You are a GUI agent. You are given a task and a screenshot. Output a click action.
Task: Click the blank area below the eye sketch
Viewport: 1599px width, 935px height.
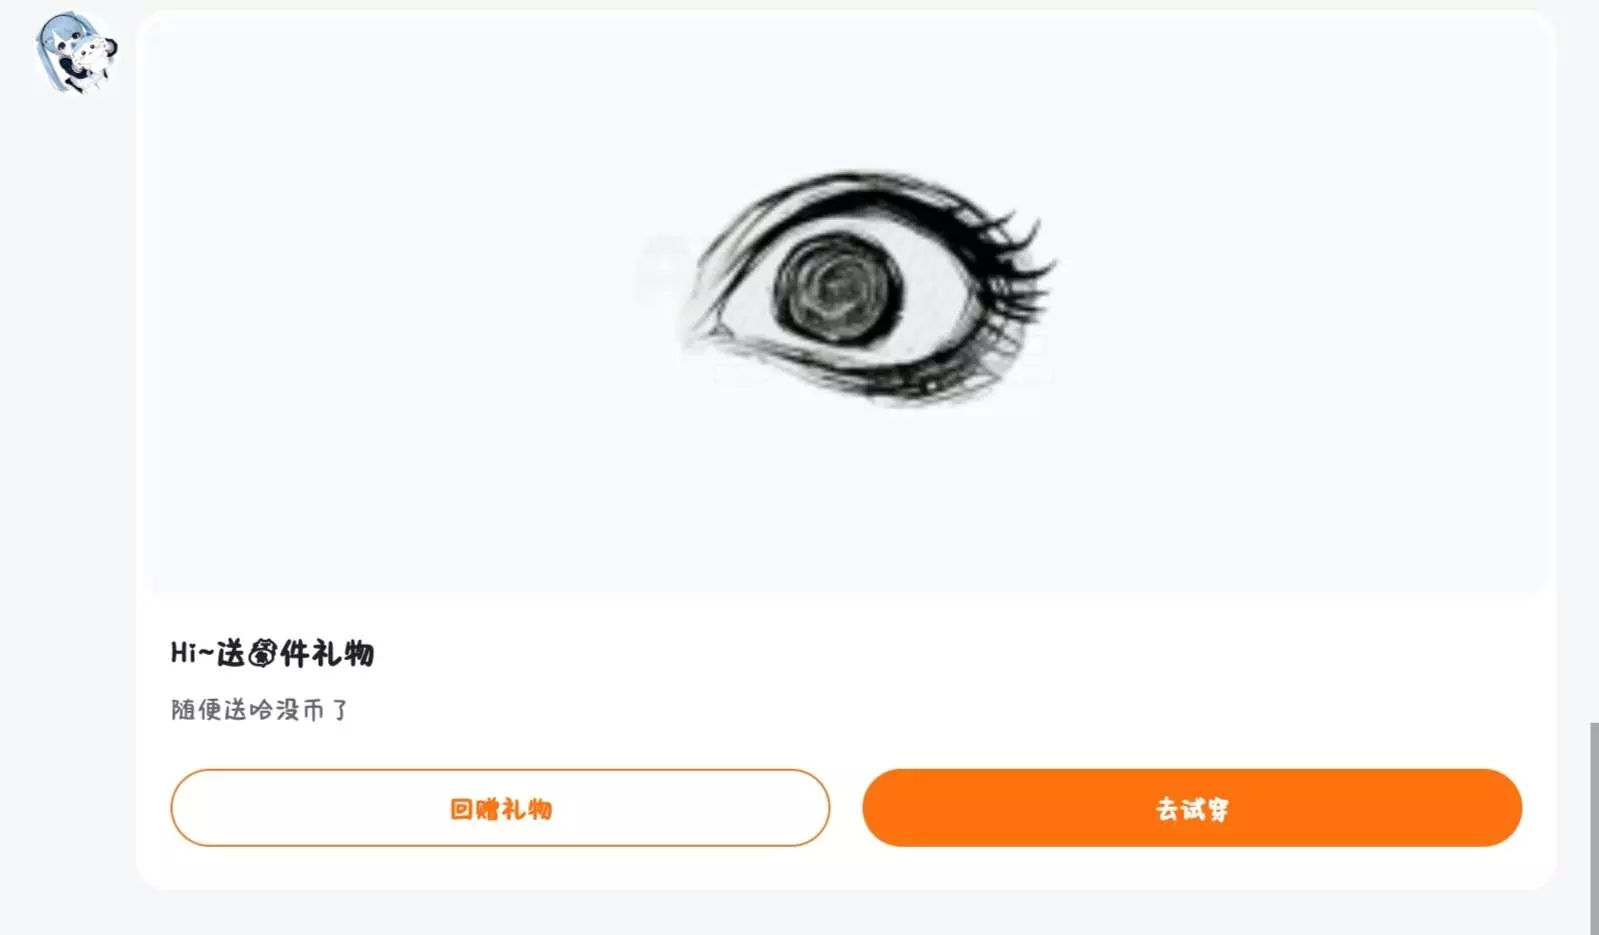coord(850,500)
